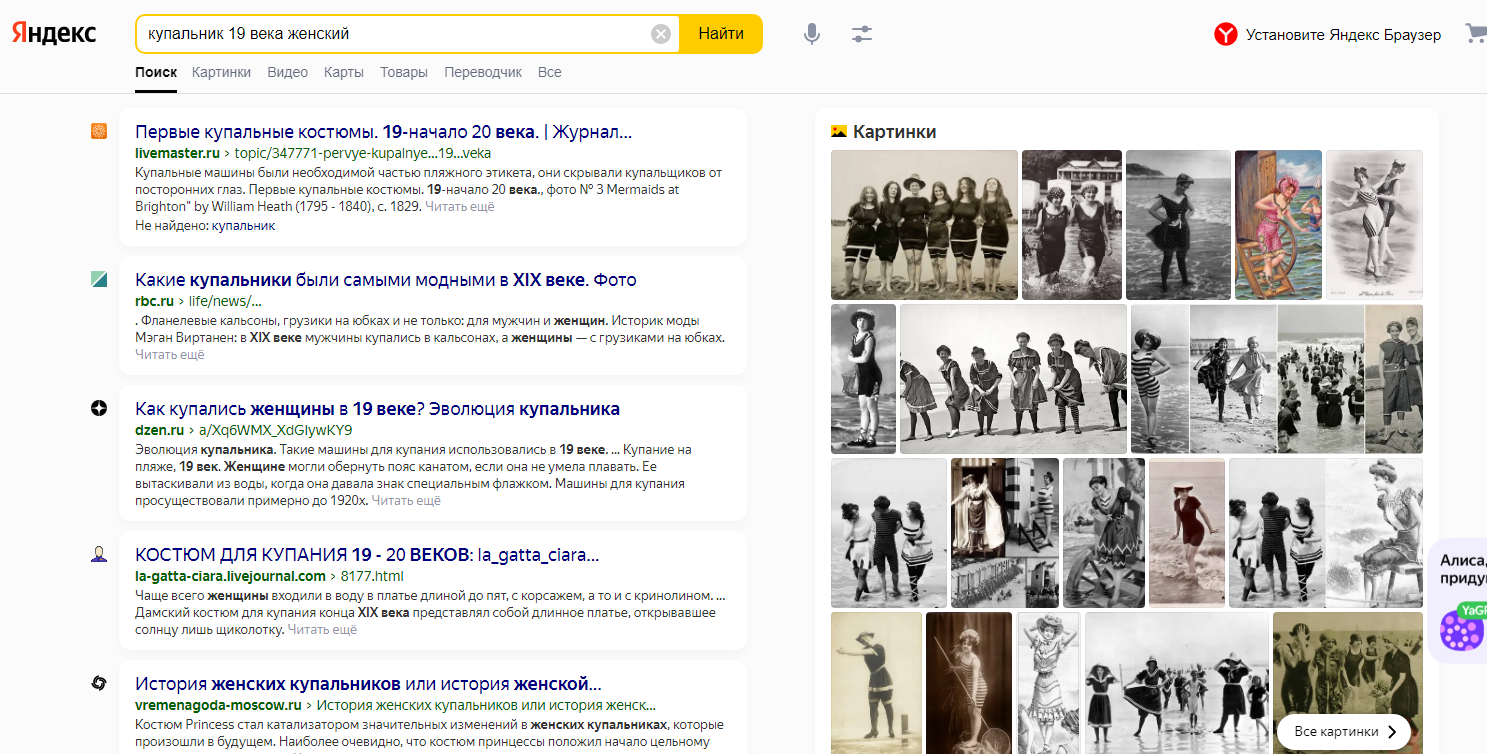1487x754 pixels.
Task: Expand livemaster snippet with Читать ещё
Action: coord(459,207)
